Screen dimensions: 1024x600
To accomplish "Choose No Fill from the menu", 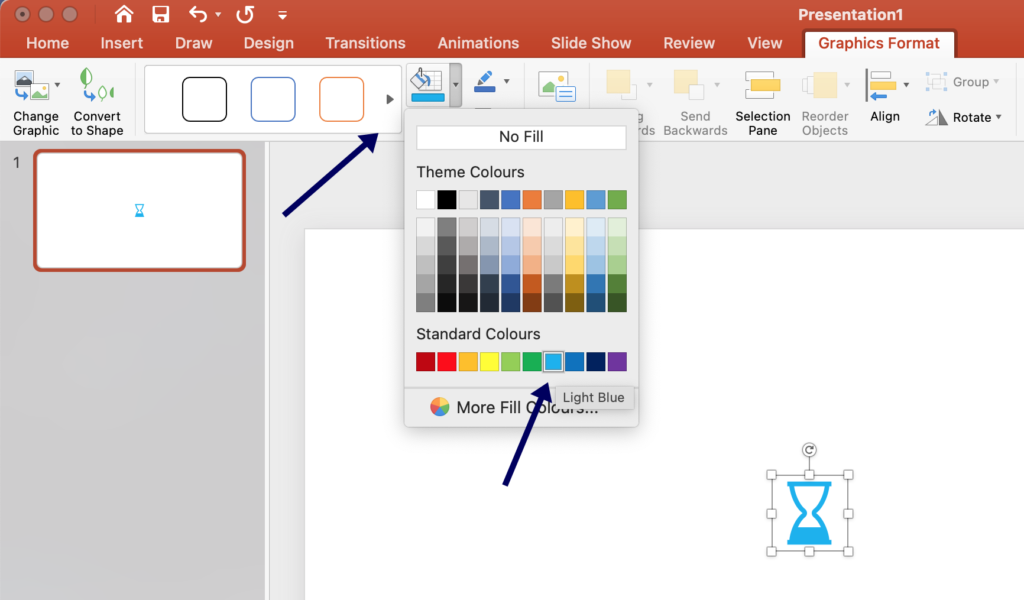I will (520, 136).
